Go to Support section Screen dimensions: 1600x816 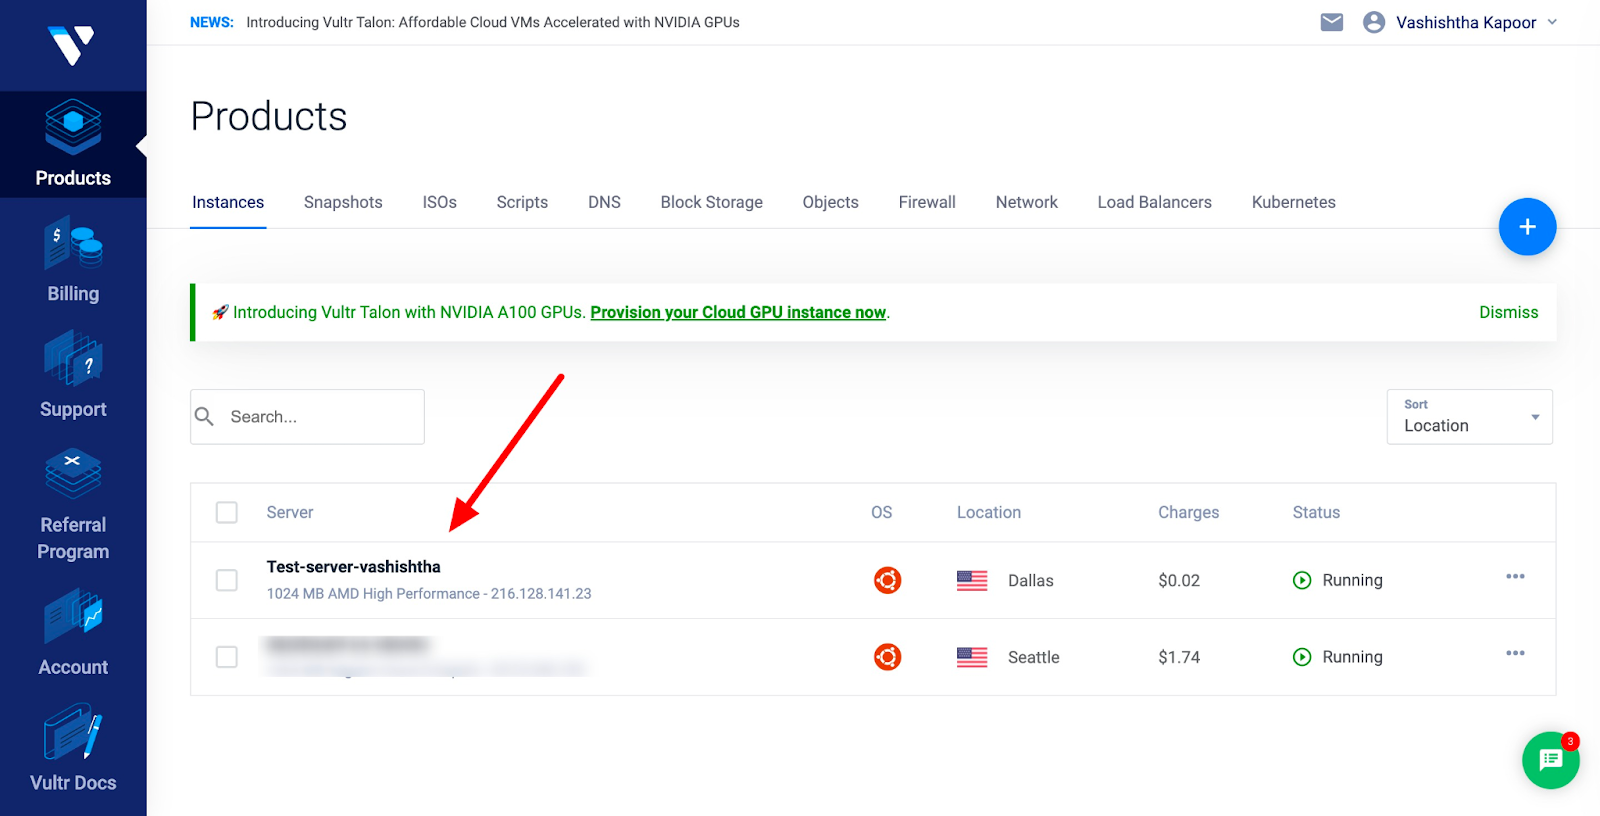(x=73, y=376)
